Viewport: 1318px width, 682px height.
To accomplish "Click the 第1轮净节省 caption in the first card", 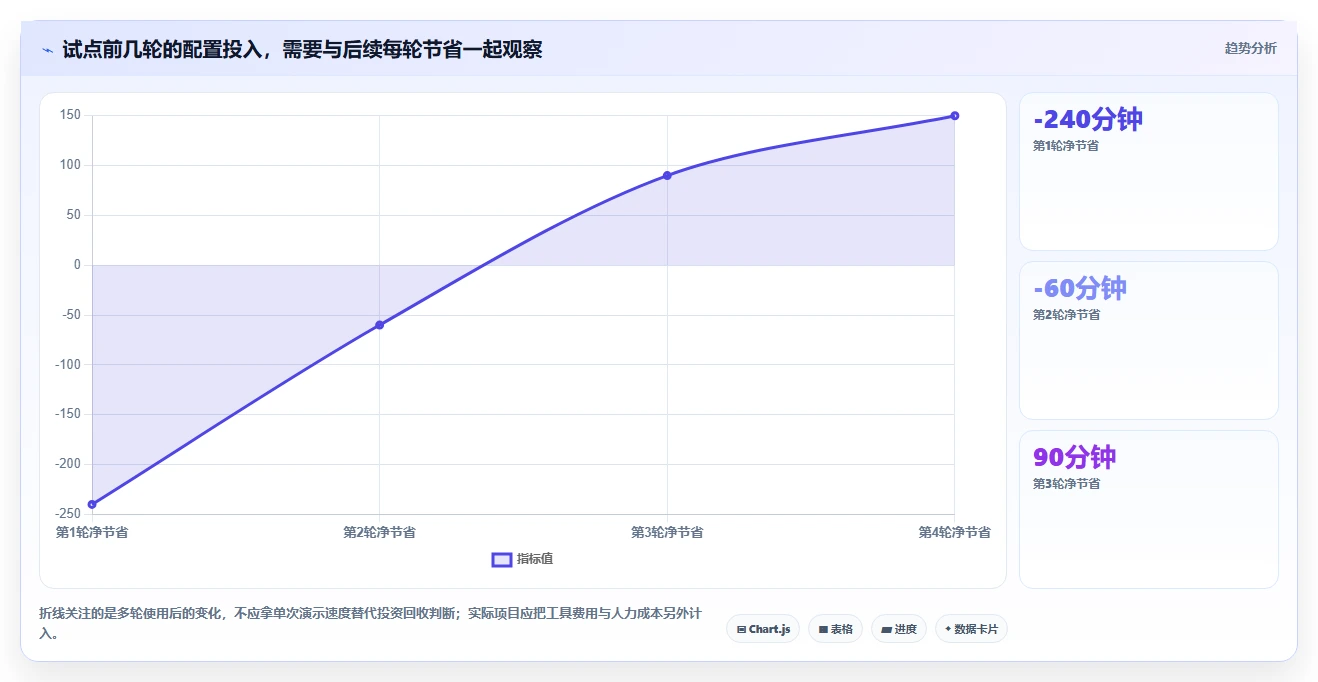I will pos(1066,146).
